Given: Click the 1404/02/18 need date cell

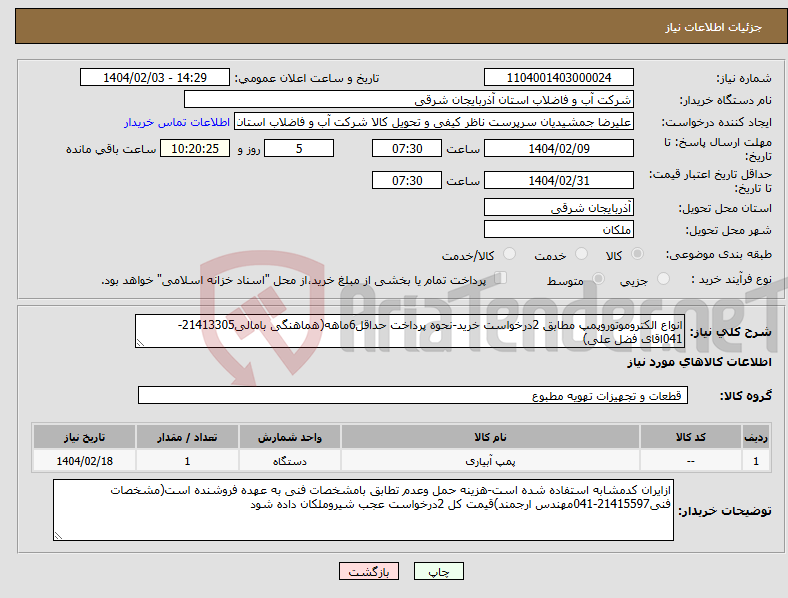Looking at the screenshot, I should [84, 461].
